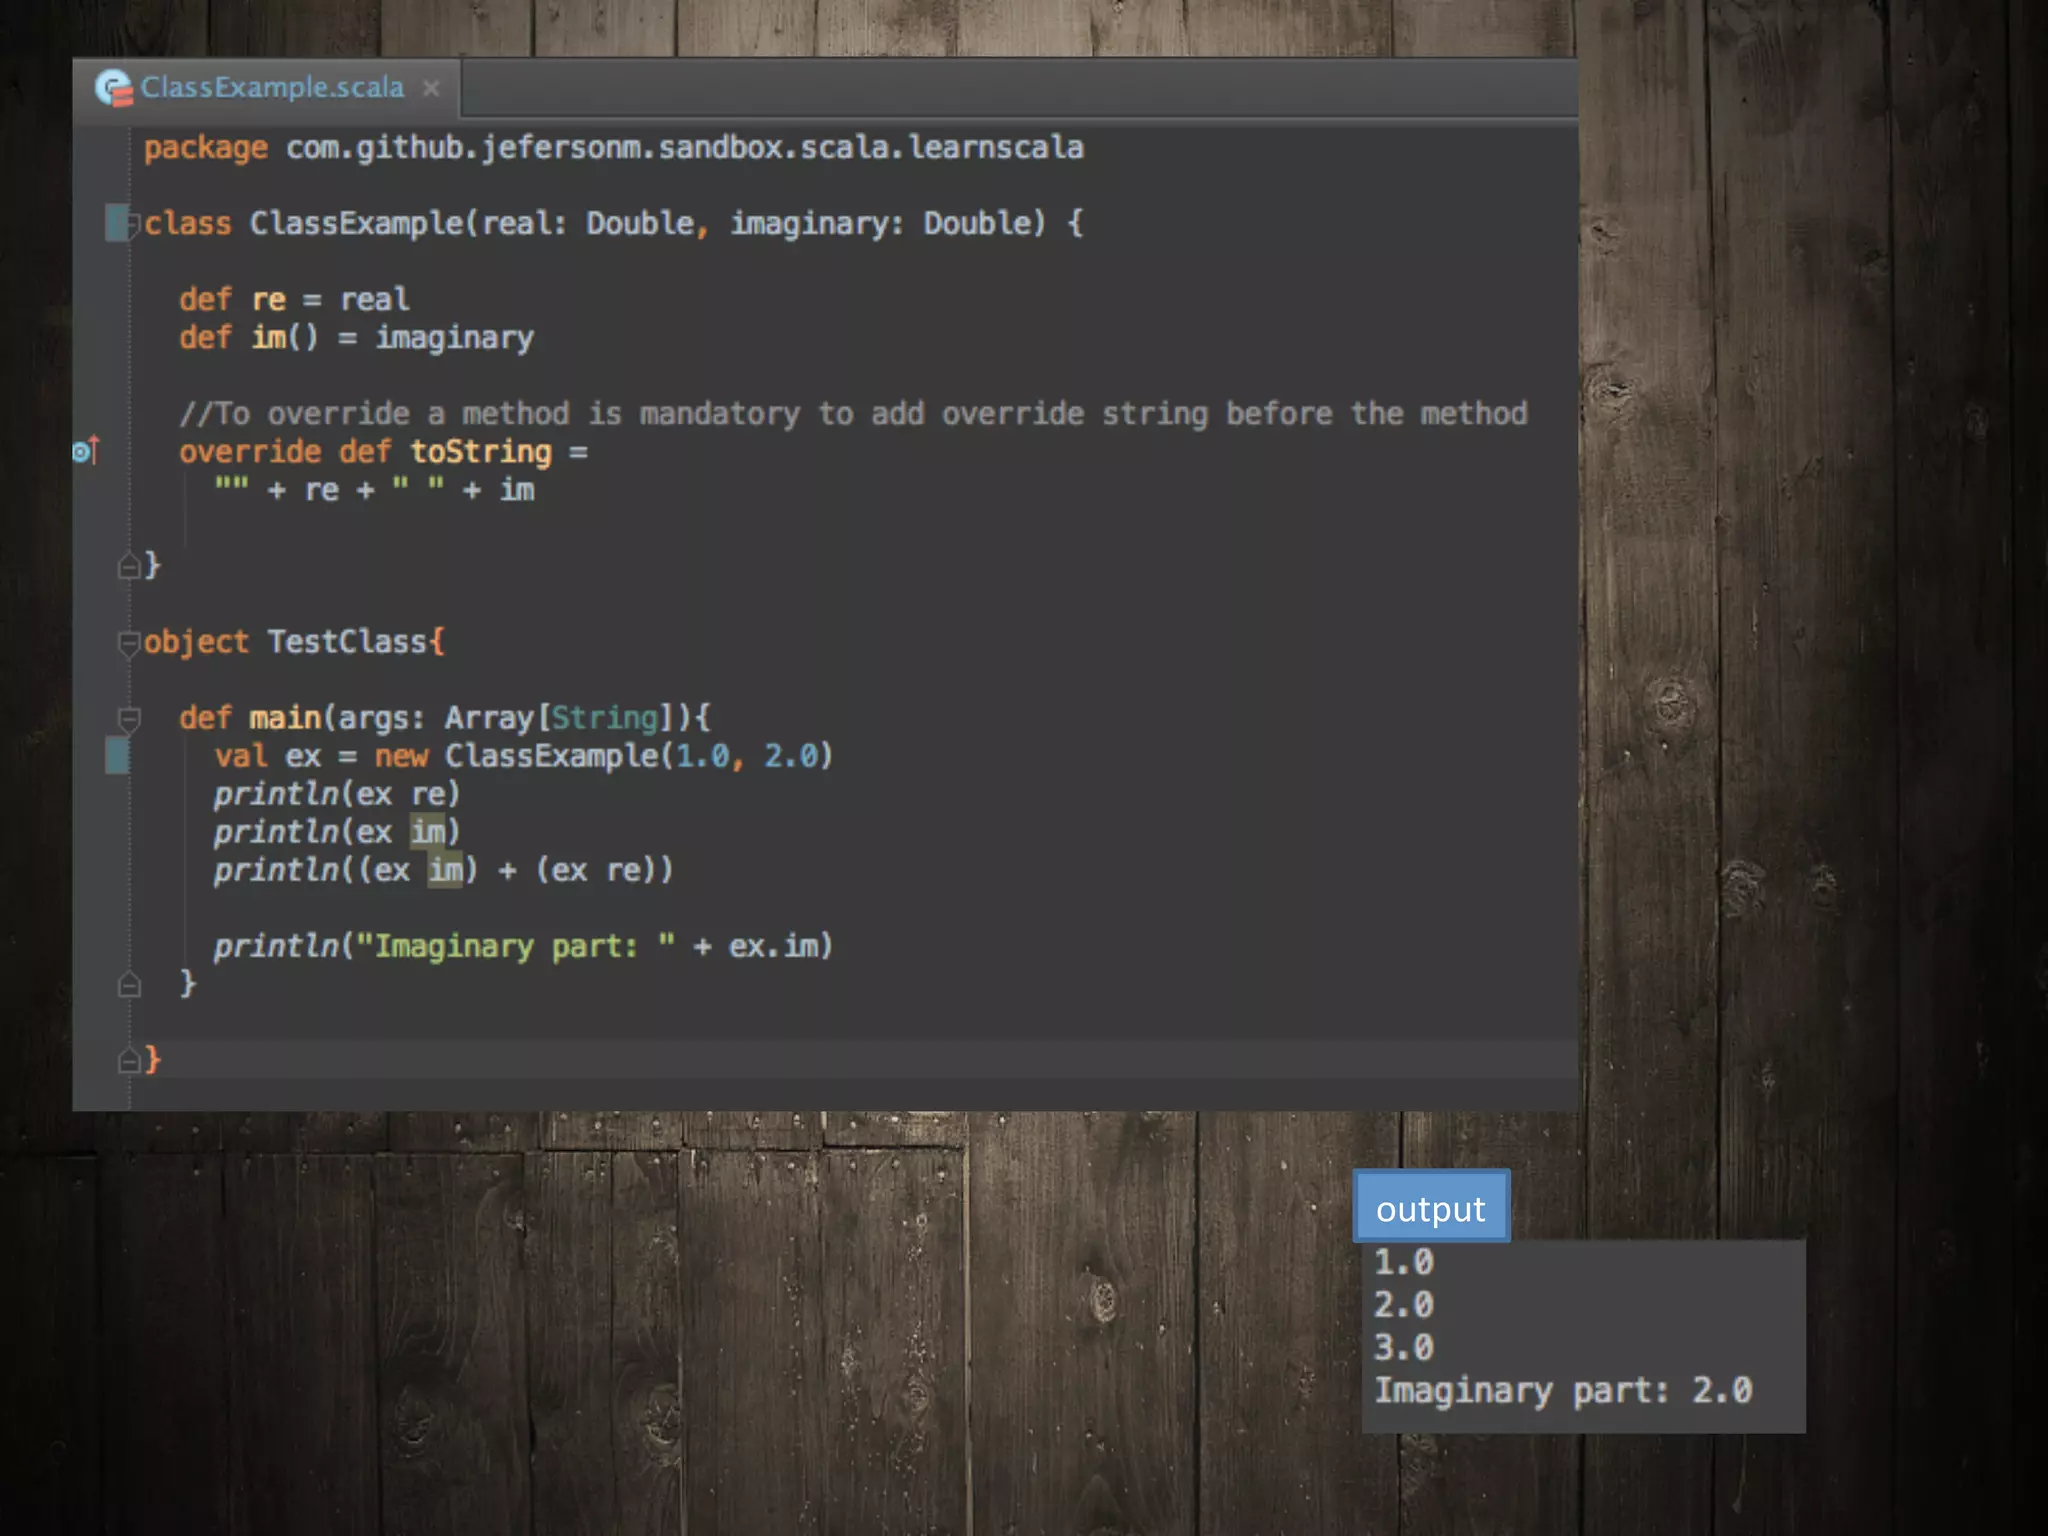The image size is (2048, 1536).
Task: Click the 3.0 line in output panel
Action: coord(1403,1348)
